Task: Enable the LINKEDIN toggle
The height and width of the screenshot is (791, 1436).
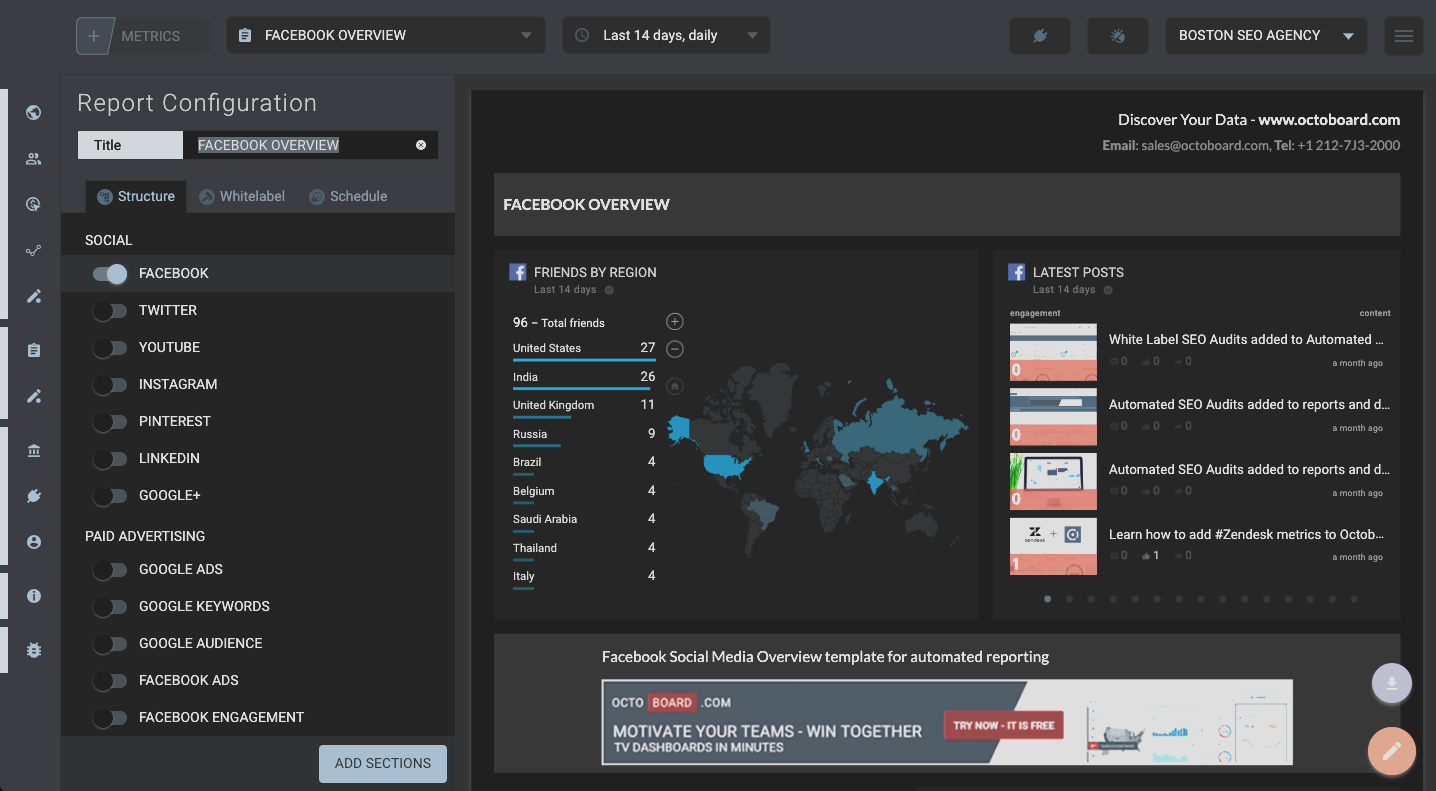Action: point(110,459)
